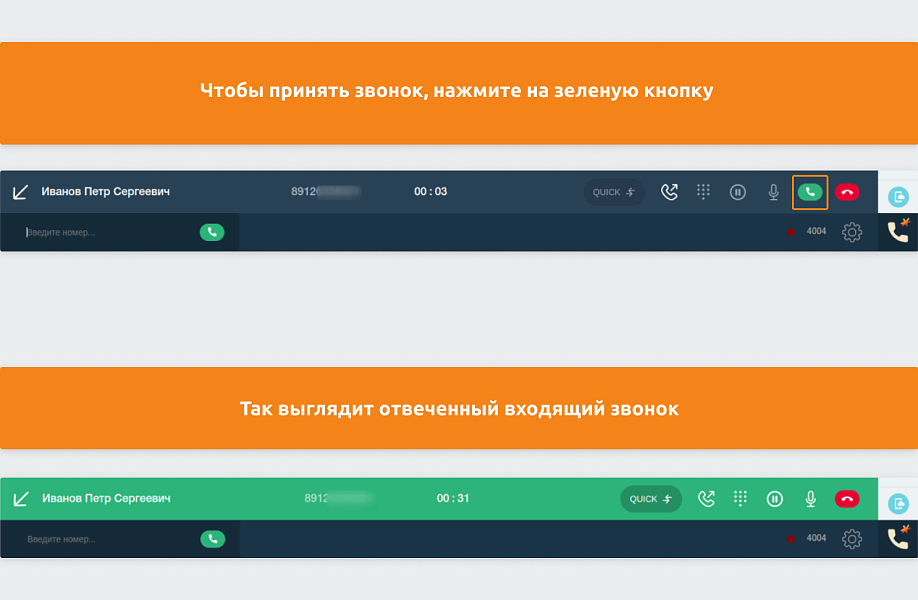Expand the dial pad on the answered call
Image resolution: width=918 pixels, height=600 pixels.
click(740, 498)
